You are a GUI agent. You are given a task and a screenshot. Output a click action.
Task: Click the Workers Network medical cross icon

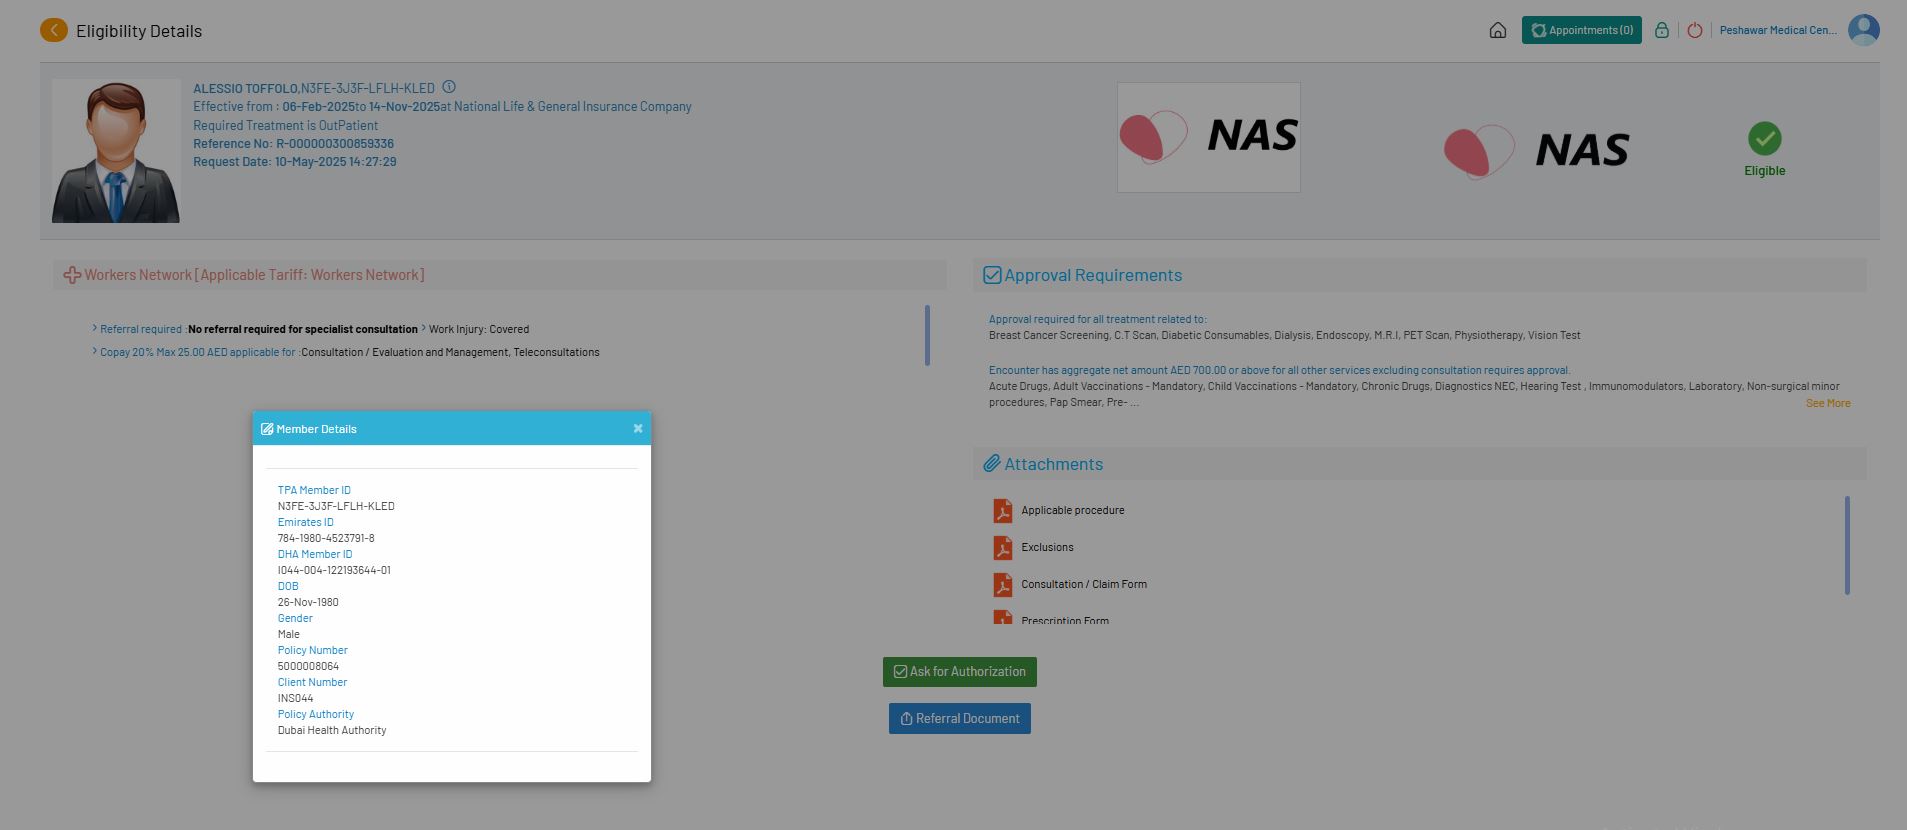[x=72, y=275]
